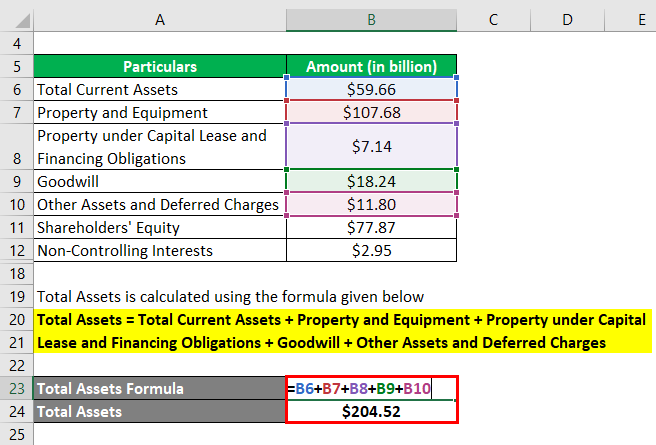
Task: Select the Shareholders' Equity cell
Action: [160, 228]
